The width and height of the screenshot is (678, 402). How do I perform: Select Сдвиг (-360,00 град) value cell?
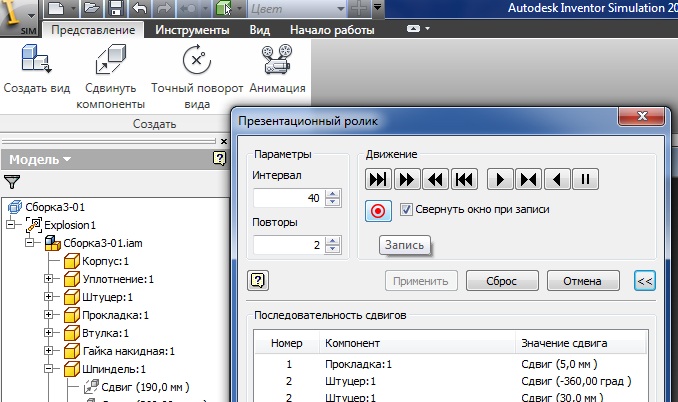576,381
